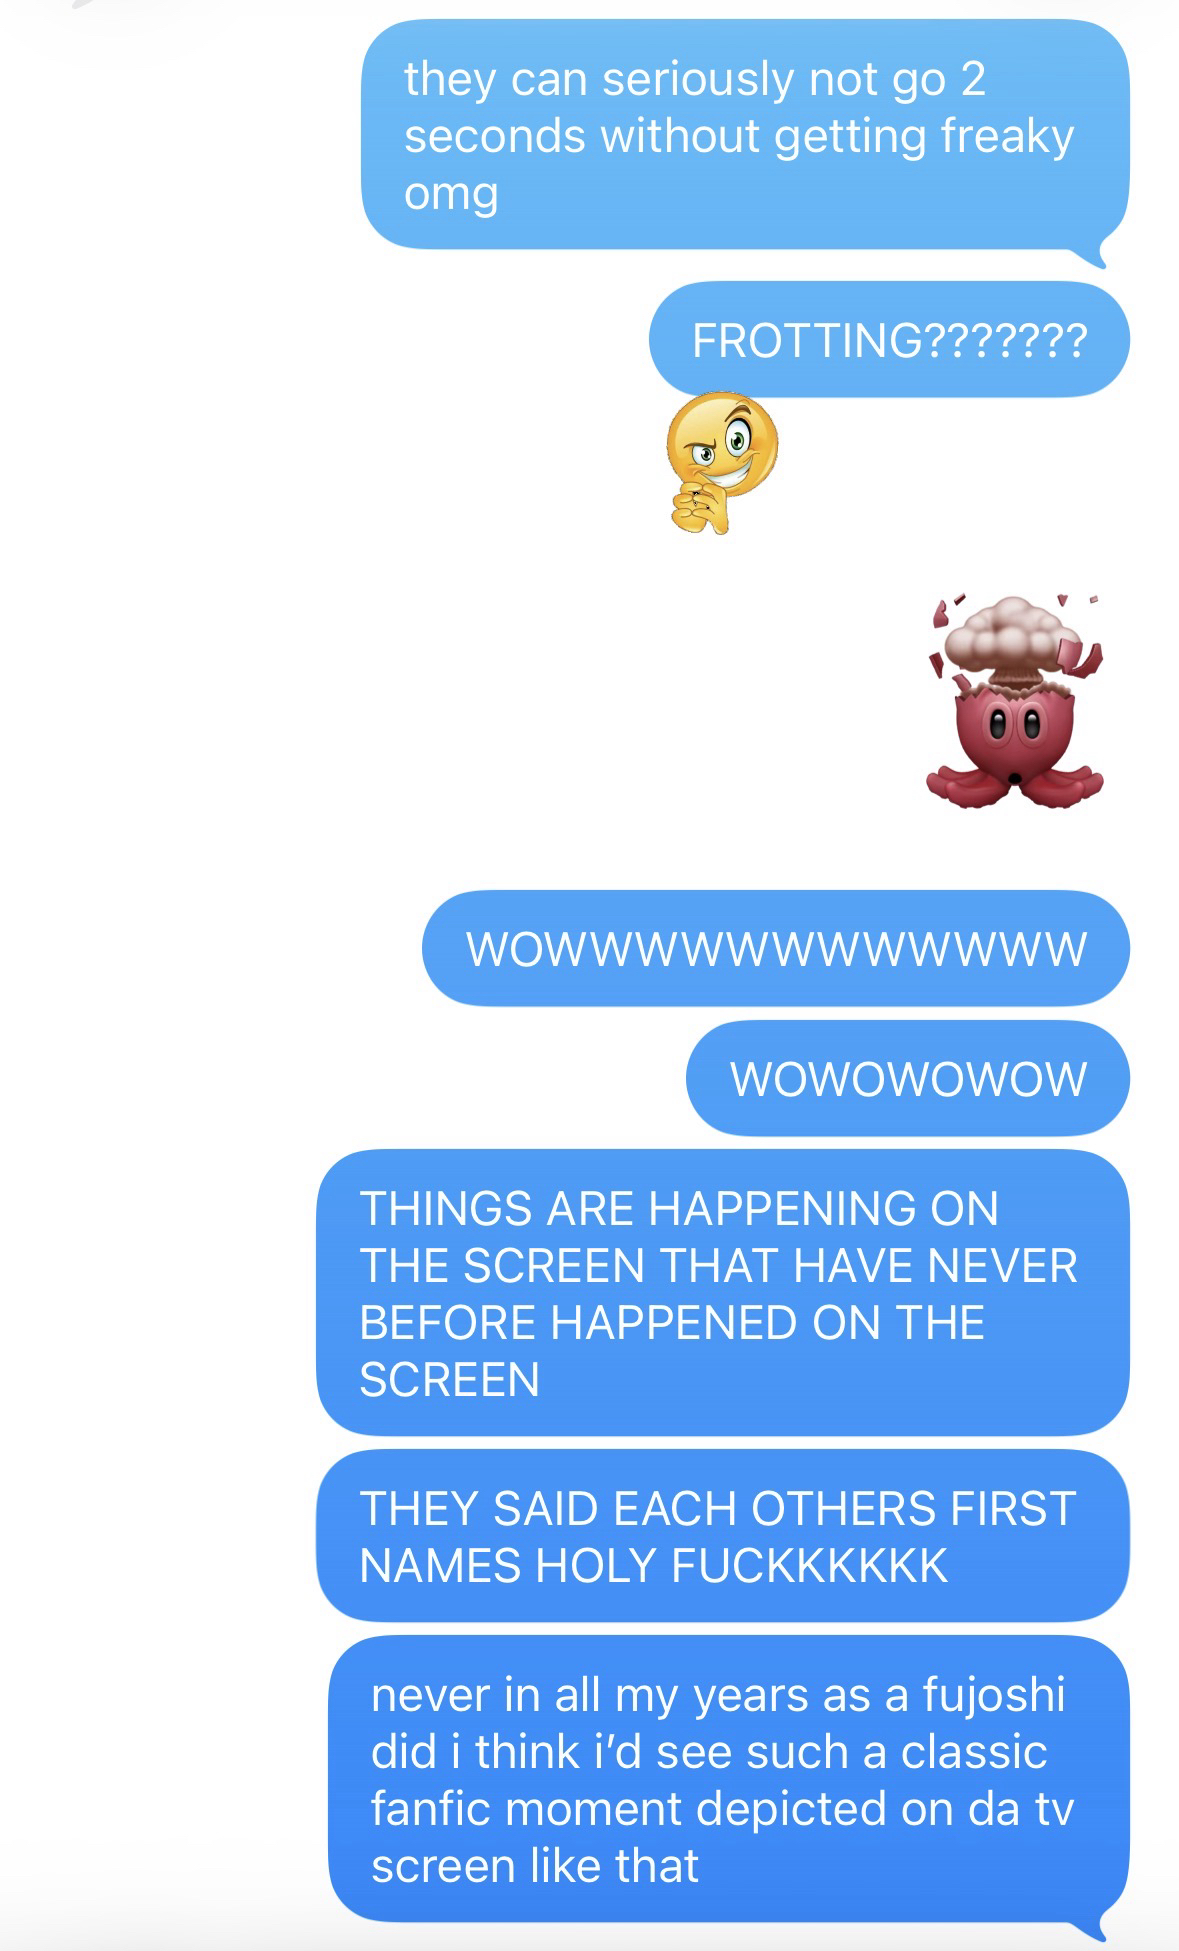Click "screen like that" in the final message
This screenshot has width=1179, height=1951.
click(535, 1866)
